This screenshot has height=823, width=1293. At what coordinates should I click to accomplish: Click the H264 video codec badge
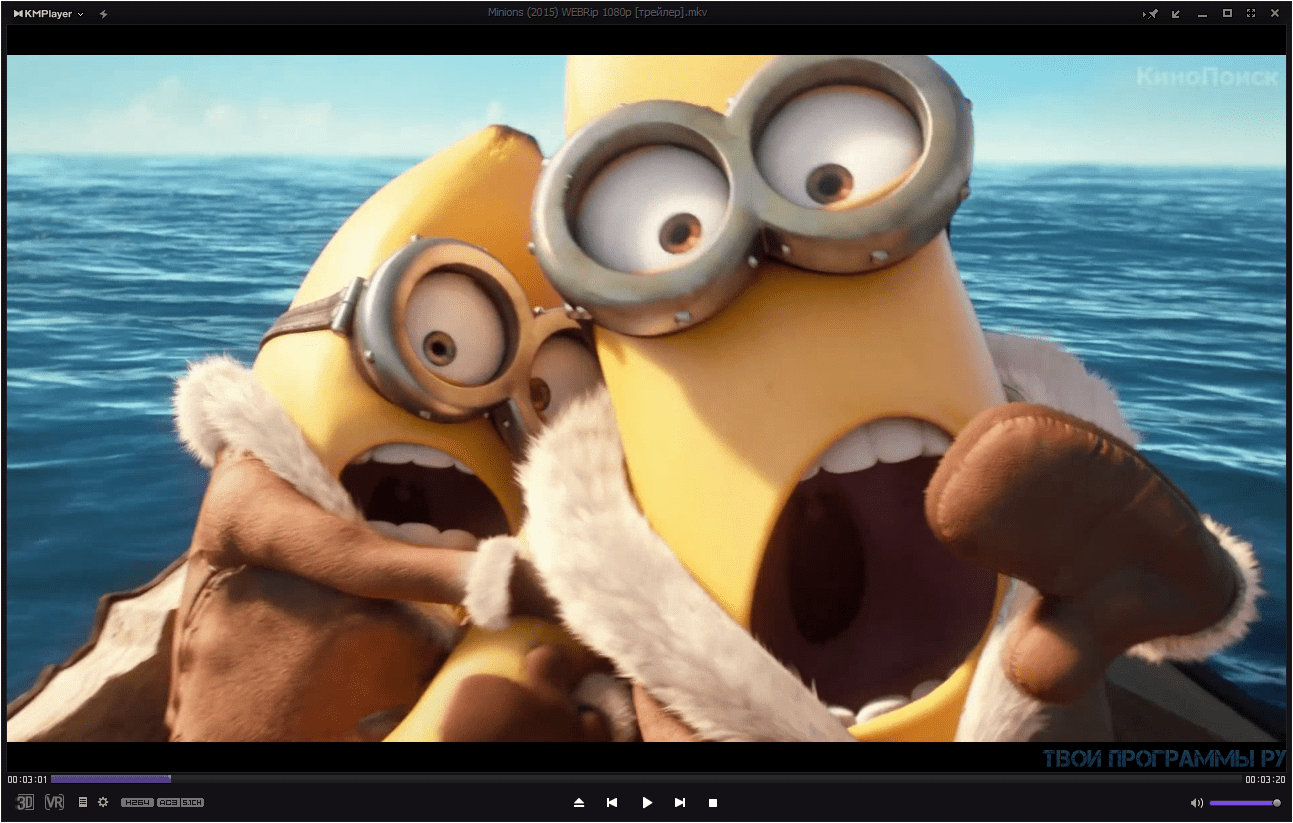(x=137, y=802)
